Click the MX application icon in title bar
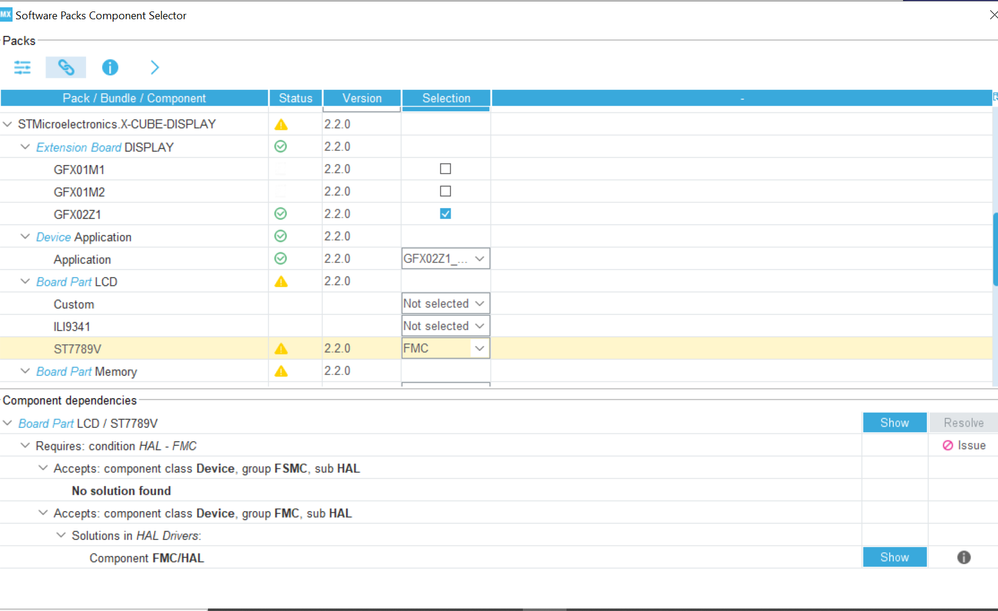 pos(6,15)
